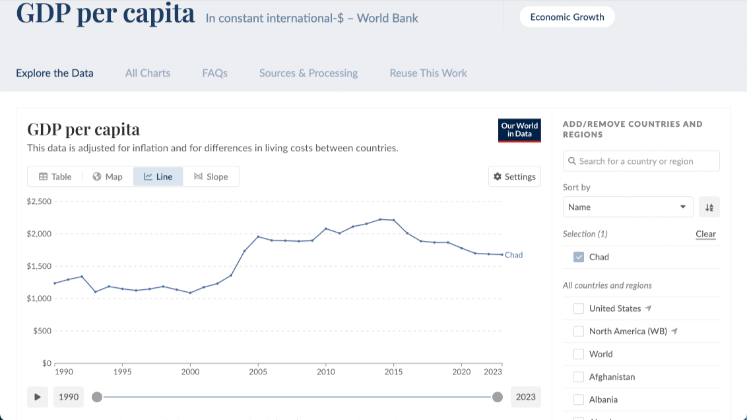Focus the country or region search field
The height and width of the screenshot is (420, 747).
coord(647,161)
